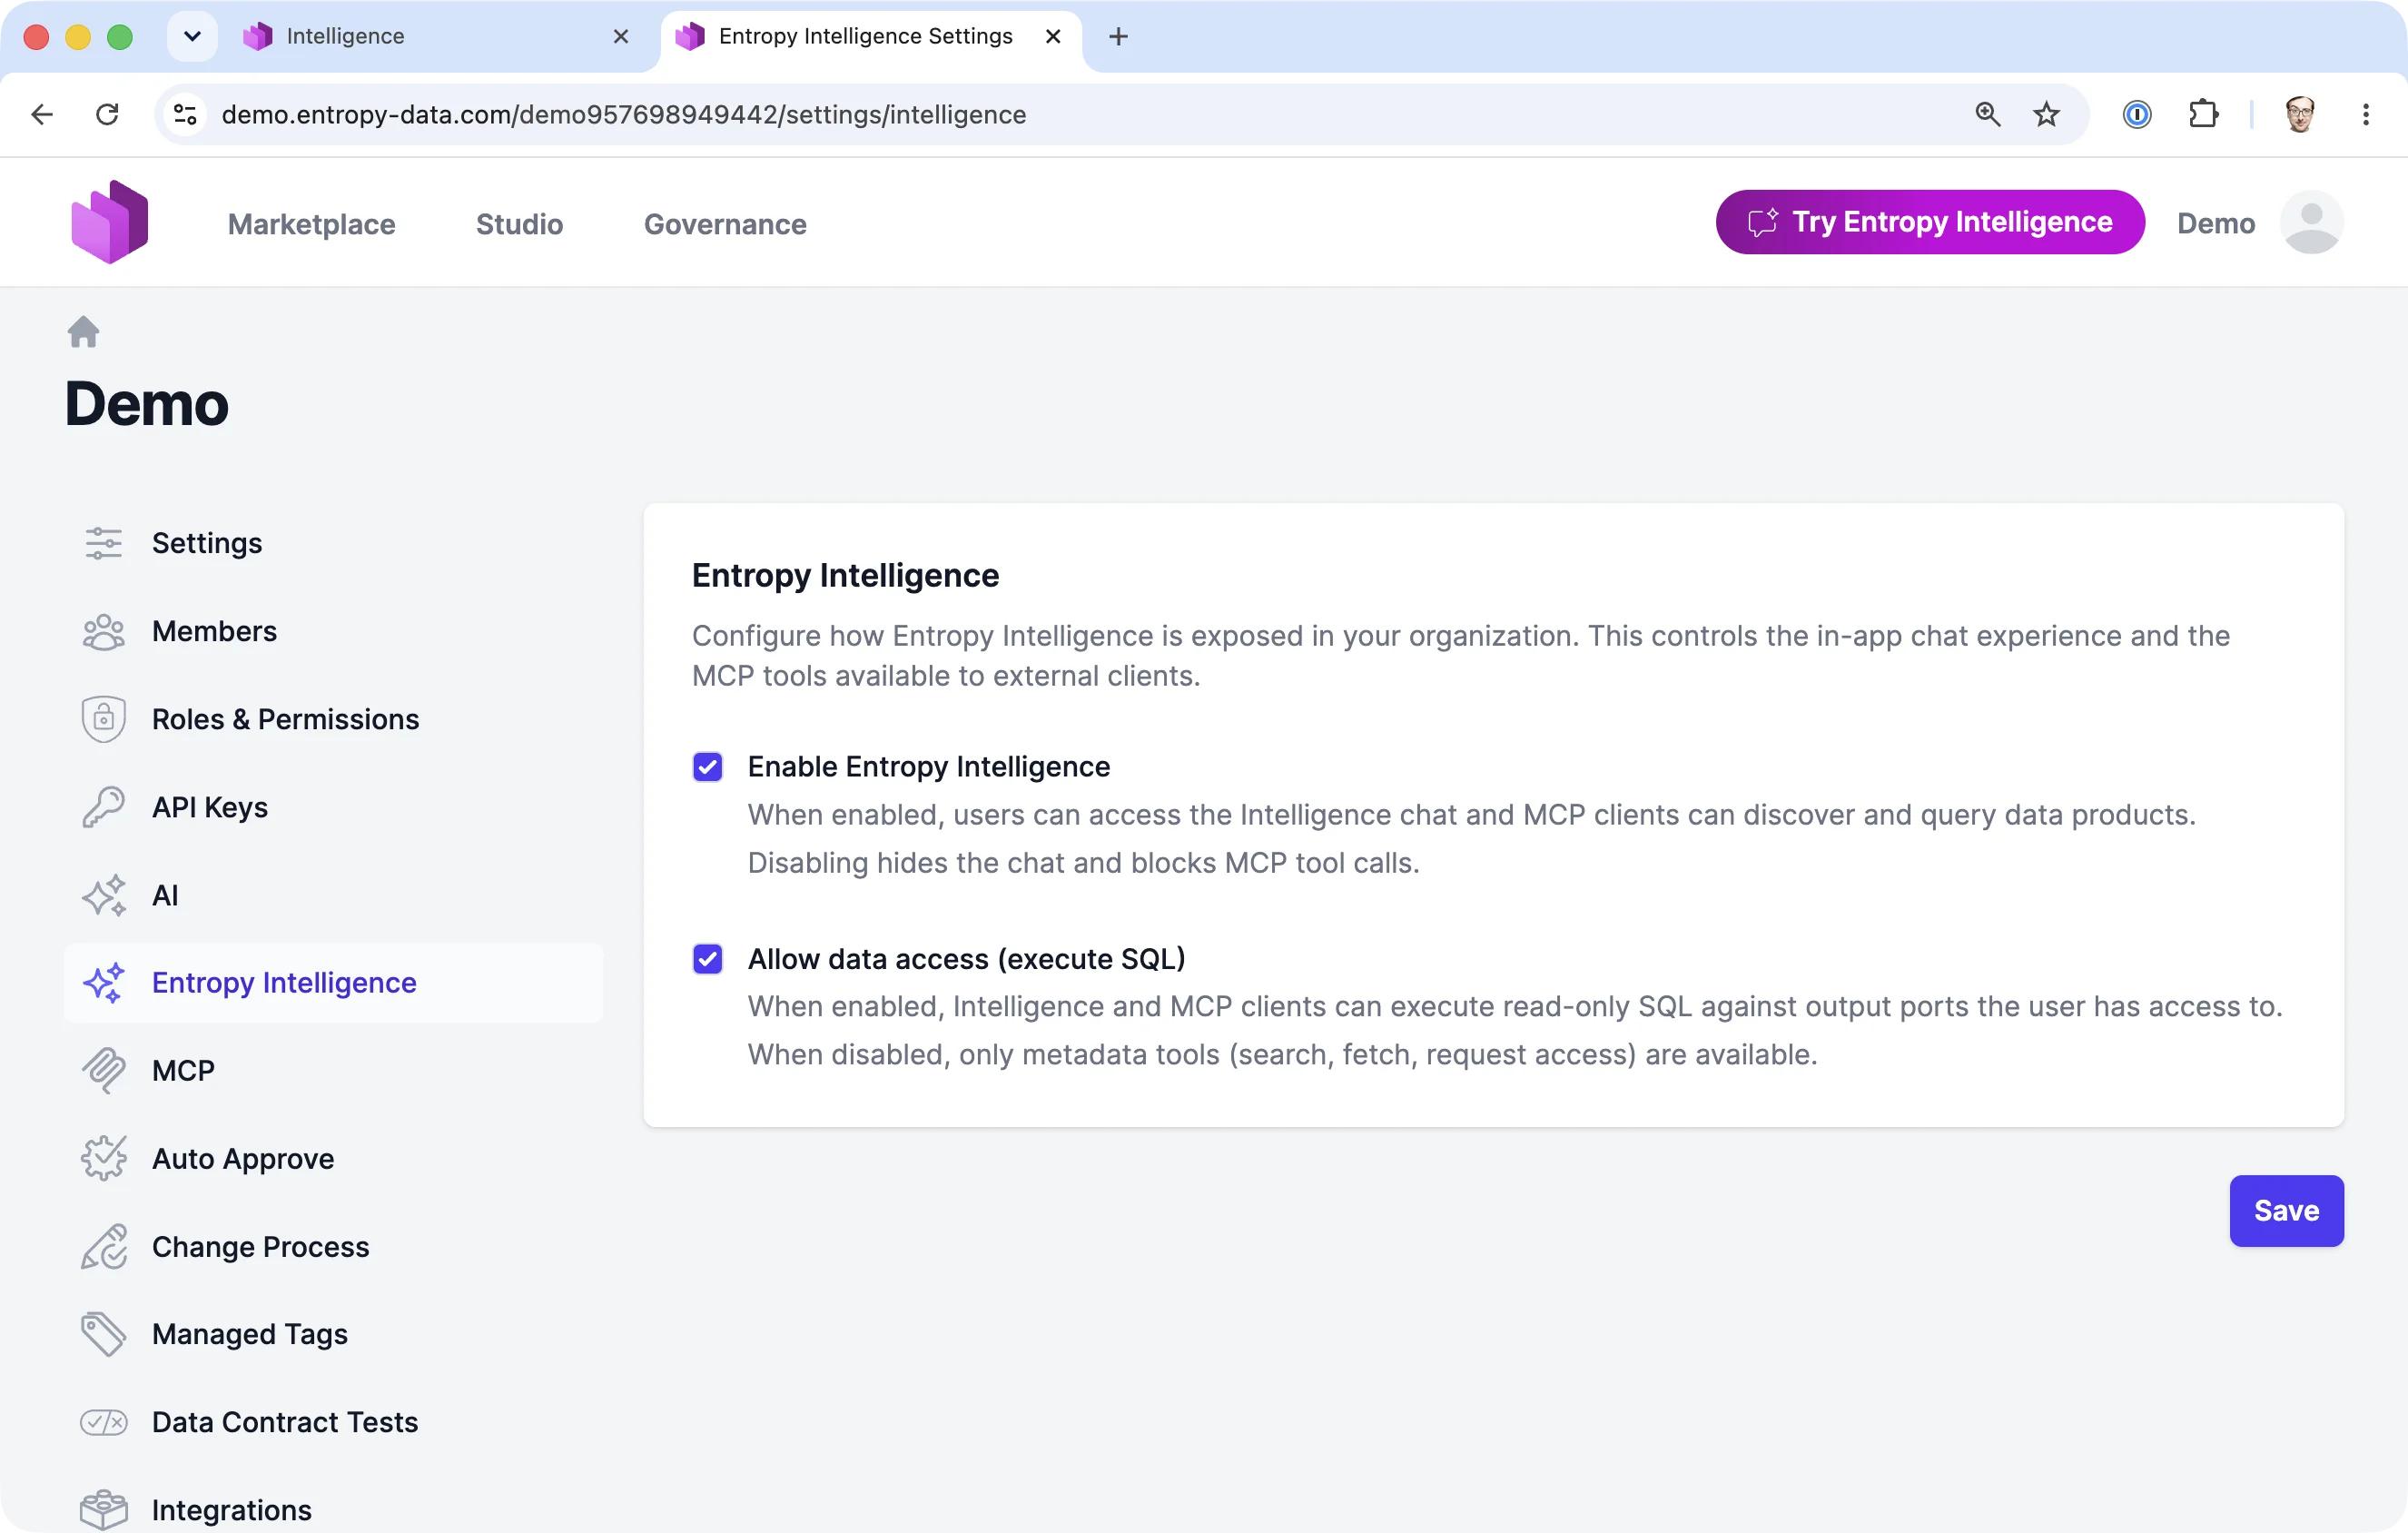Click the Allow data access label text

tap(966, 959)
